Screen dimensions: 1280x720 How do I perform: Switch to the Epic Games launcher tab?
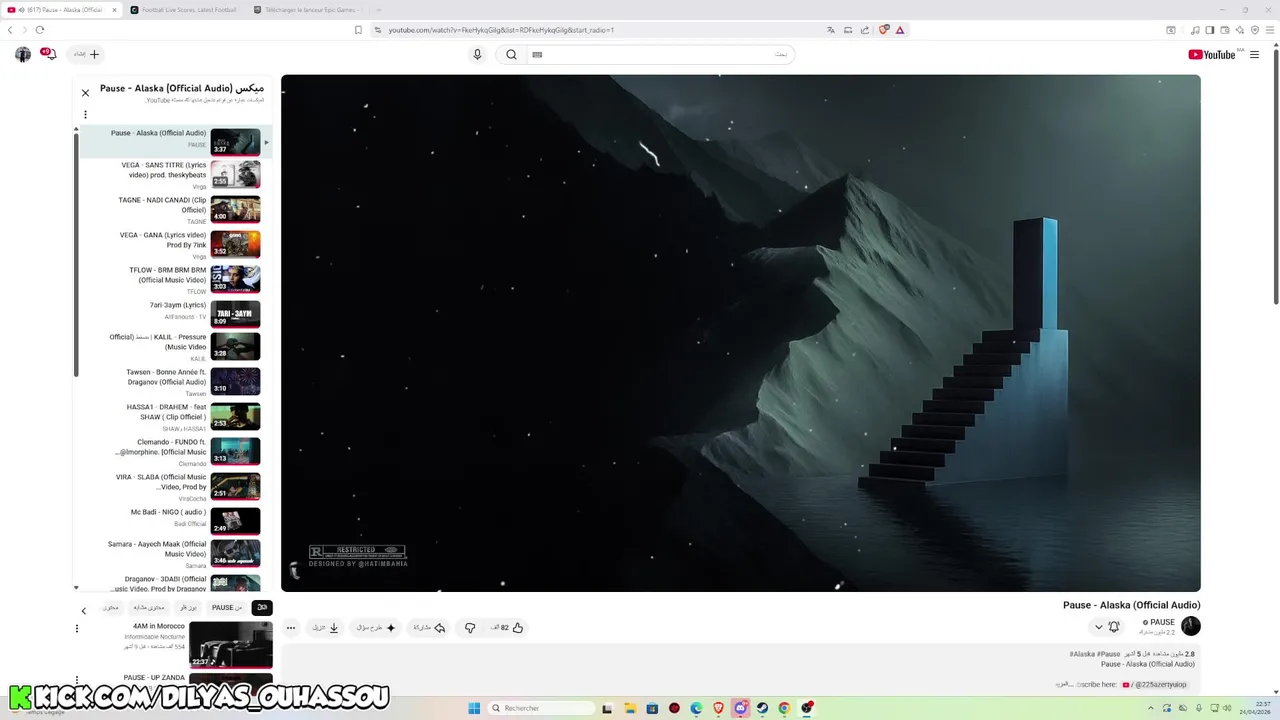306,10
